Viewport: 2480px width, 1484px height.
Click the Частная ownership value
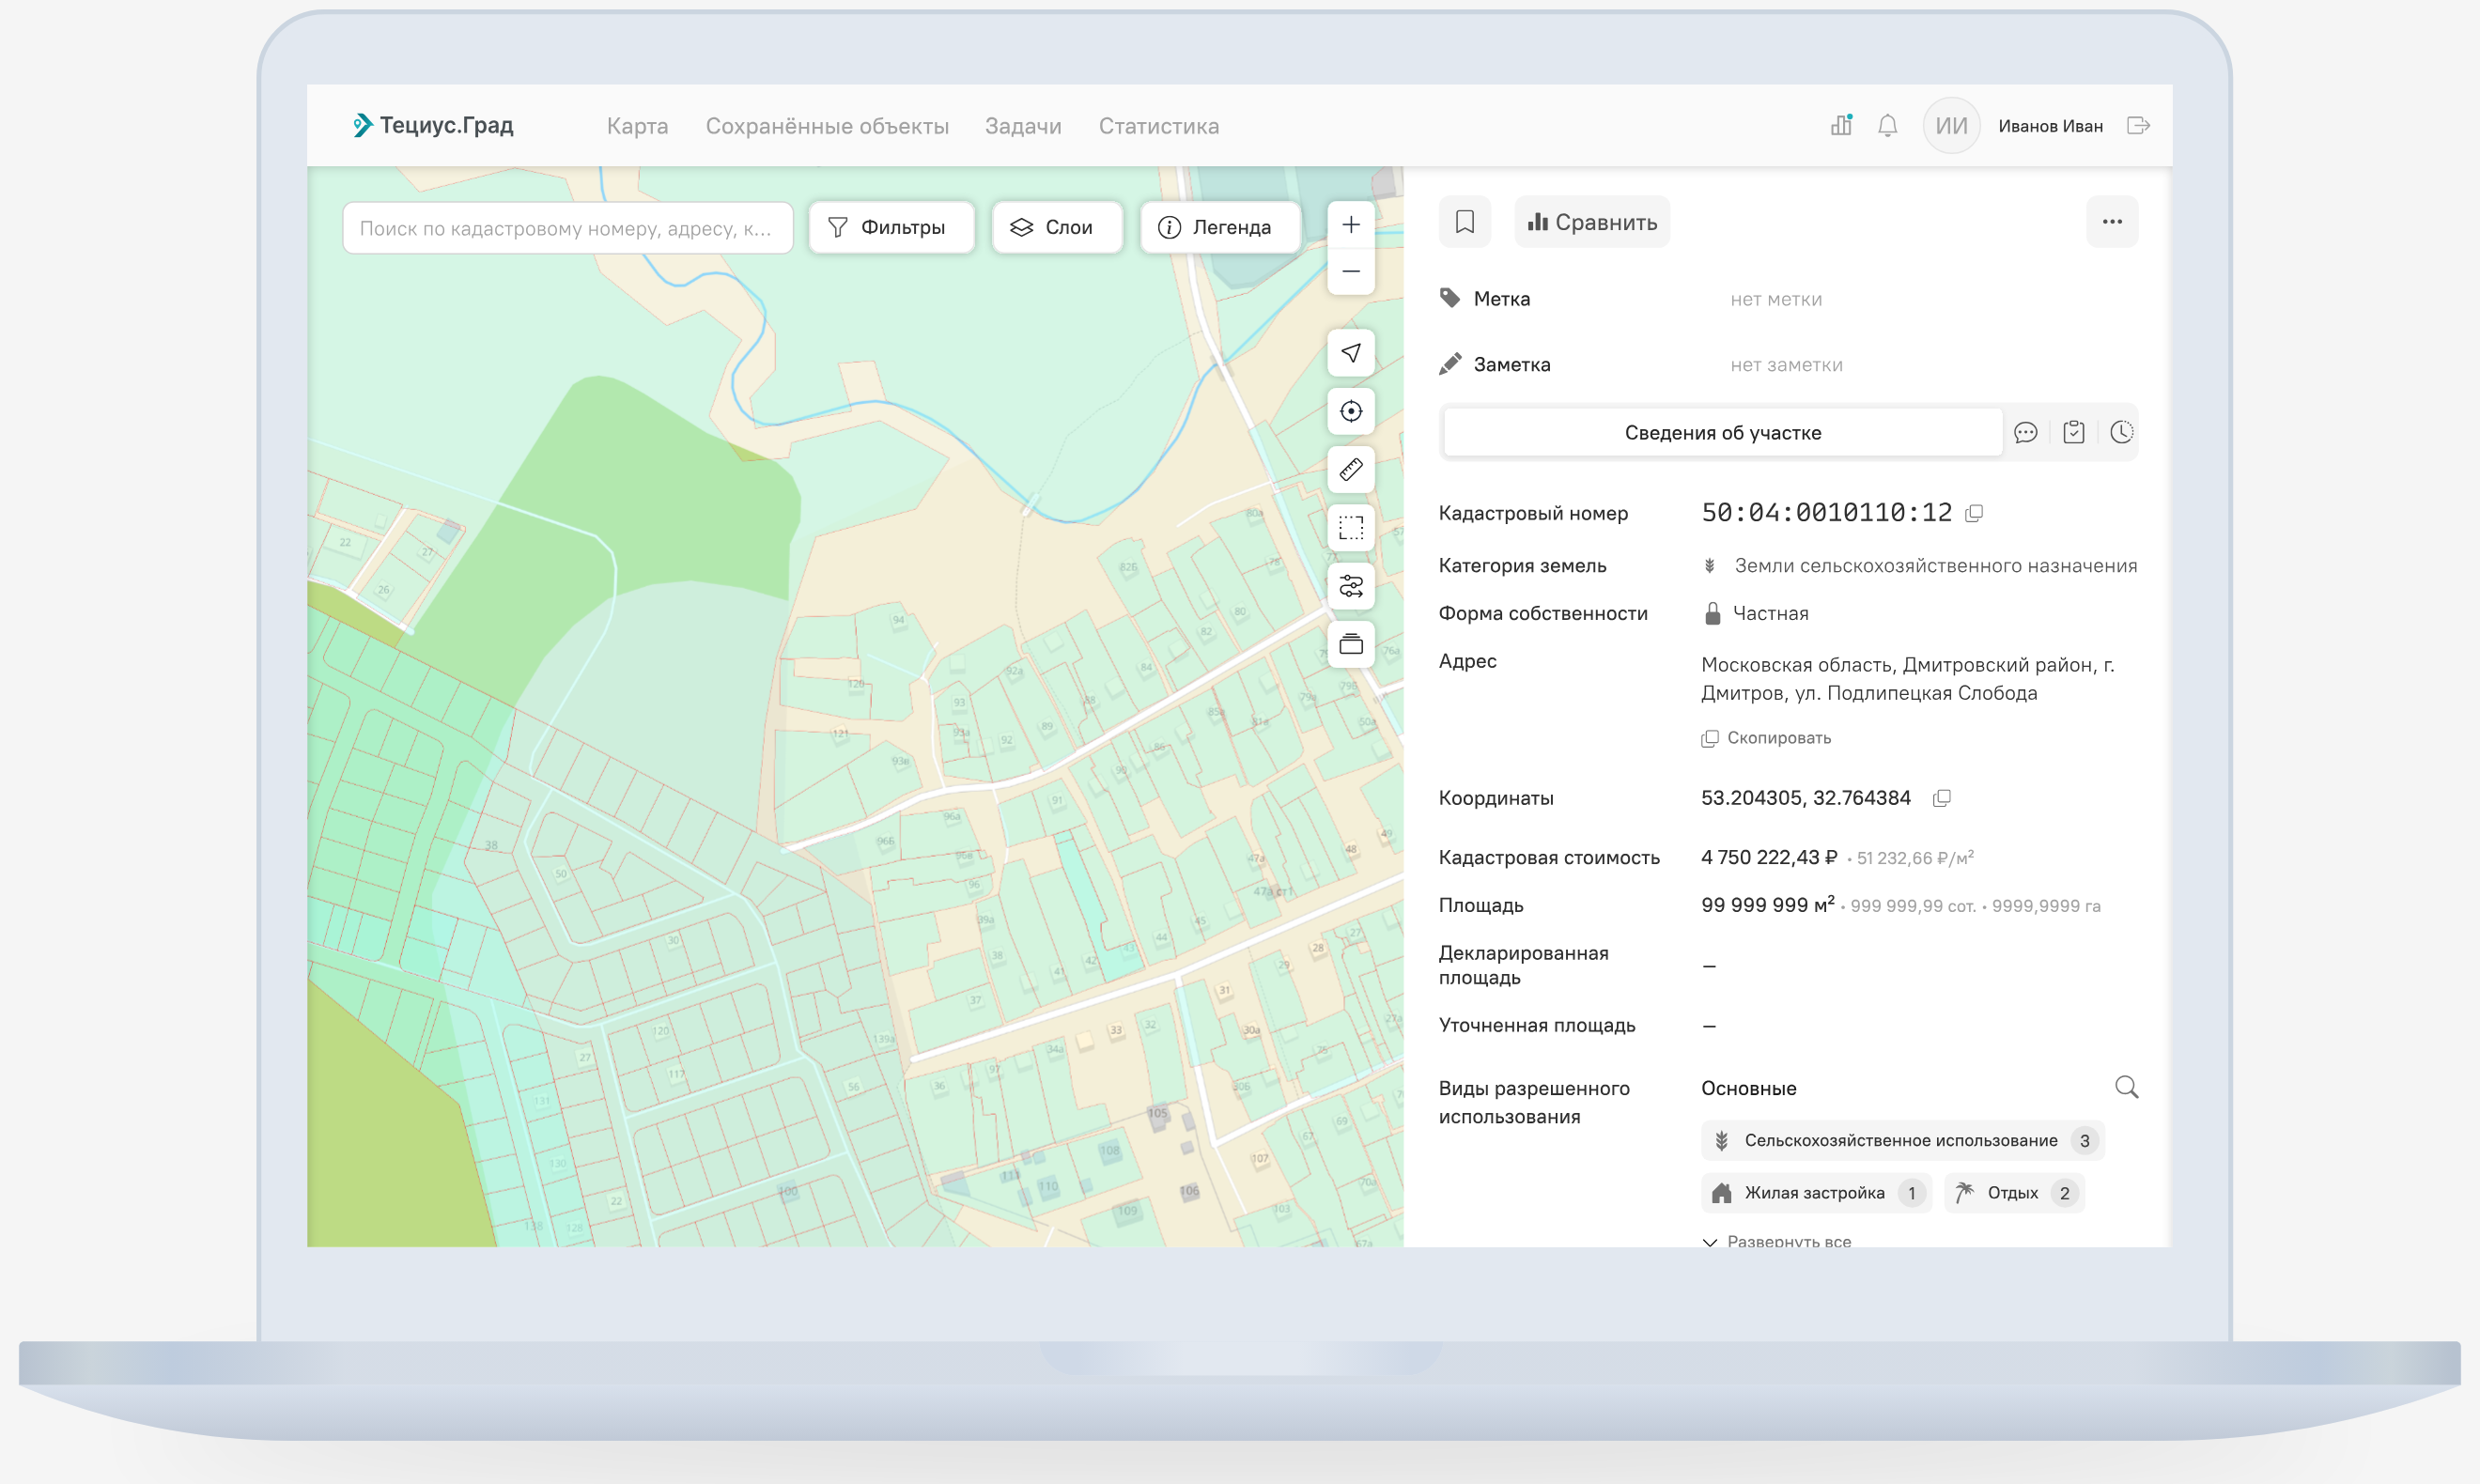[1770, 613]
